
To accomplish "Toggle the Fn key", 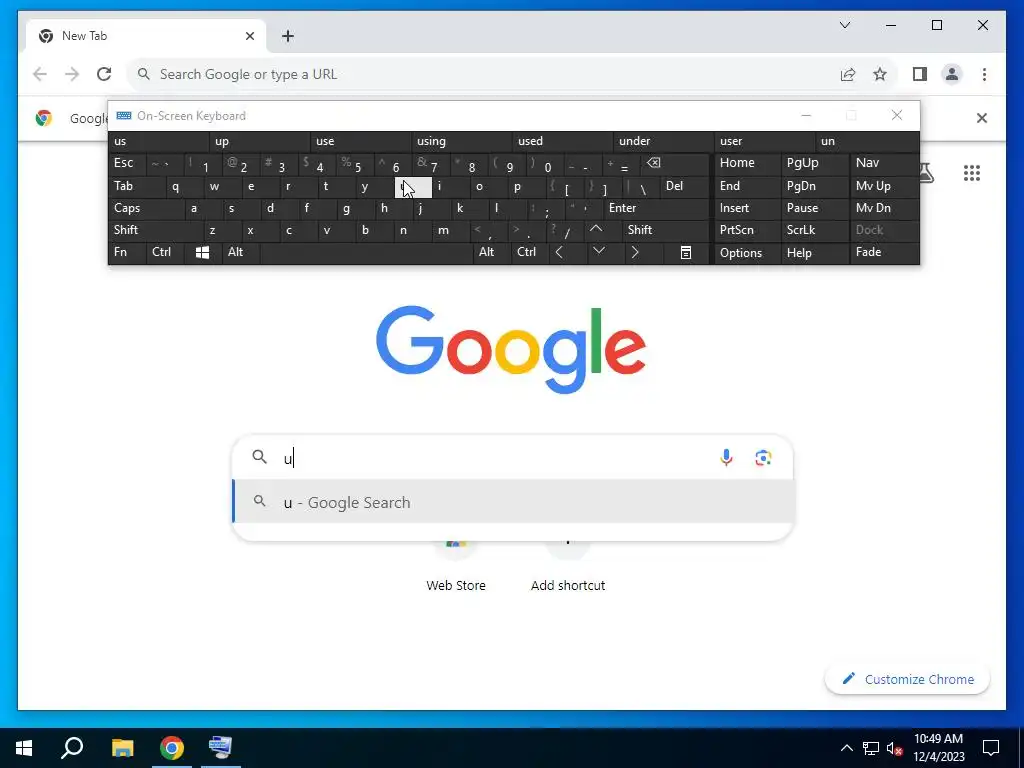I will click(127, 252).
